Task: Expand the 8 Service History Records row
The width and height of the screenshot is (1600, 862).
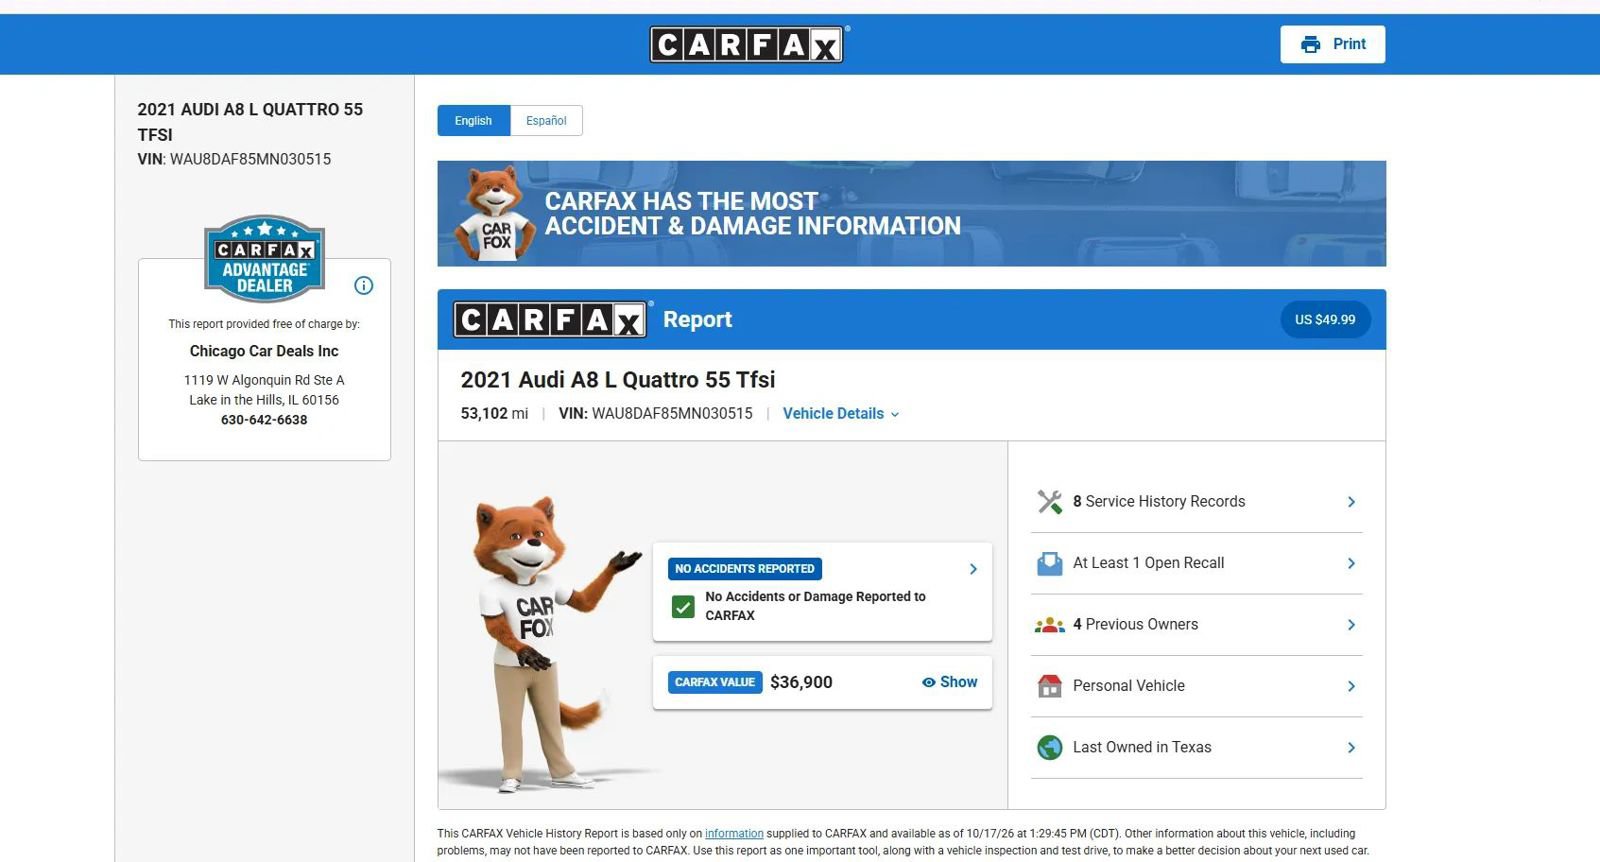Action: [x=1197, y=502]
